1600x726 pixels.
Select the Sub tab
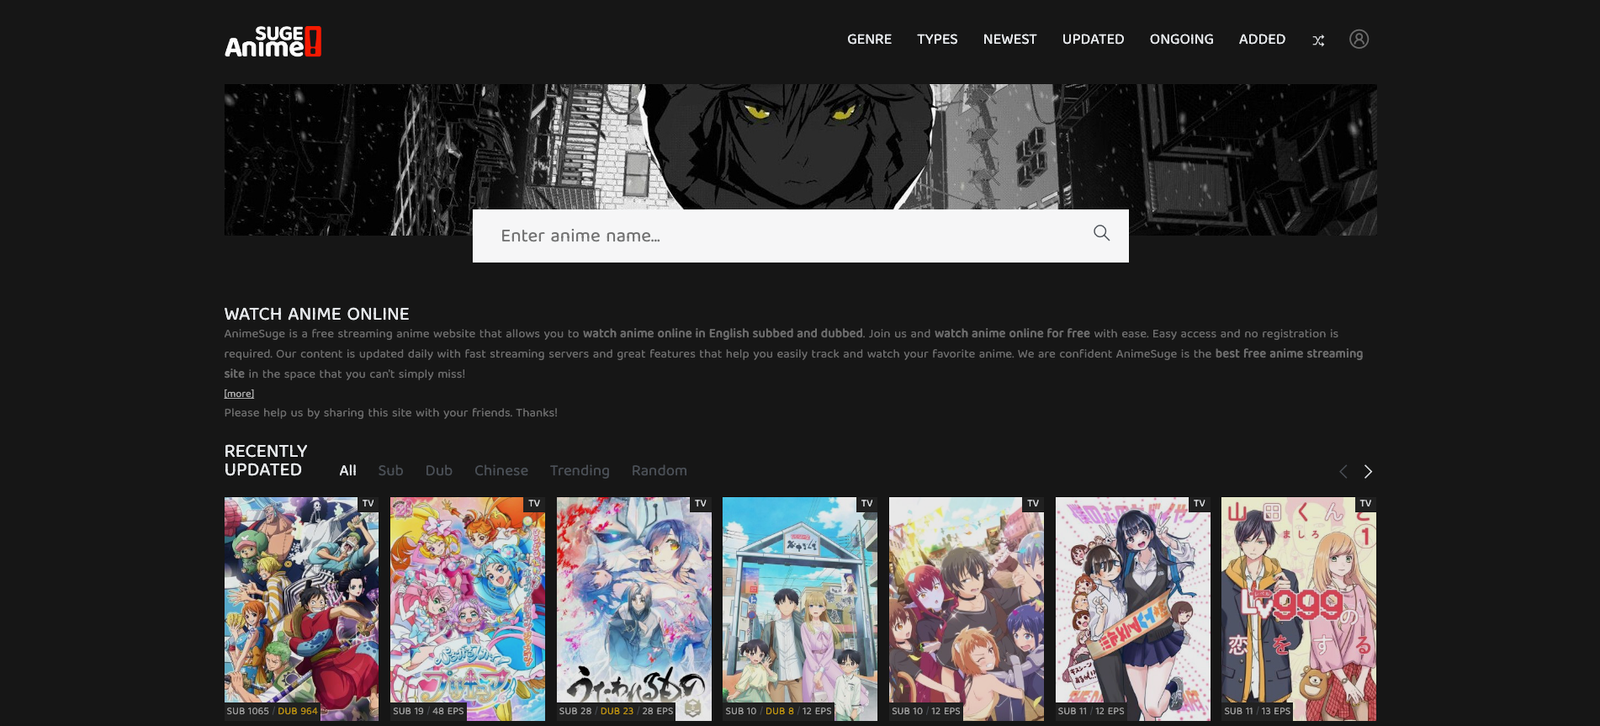(391, 471)
